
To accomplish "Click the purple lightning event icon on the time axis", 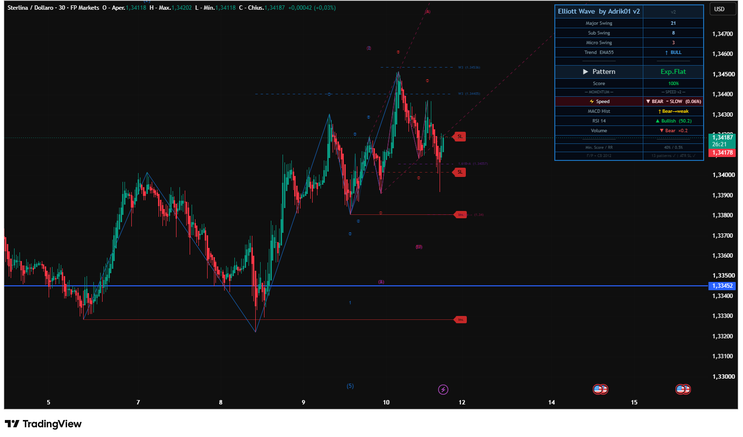I will click(443, 390).
